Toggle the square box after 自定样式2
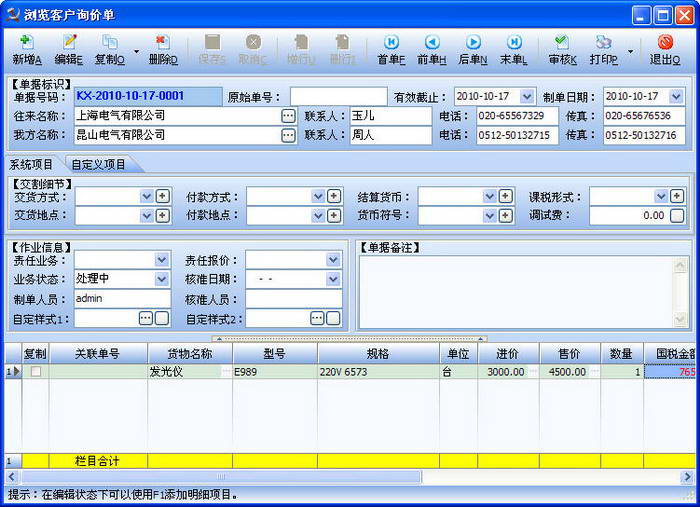The width and height of the screenshot is (700, 507). tap(333, 318)
